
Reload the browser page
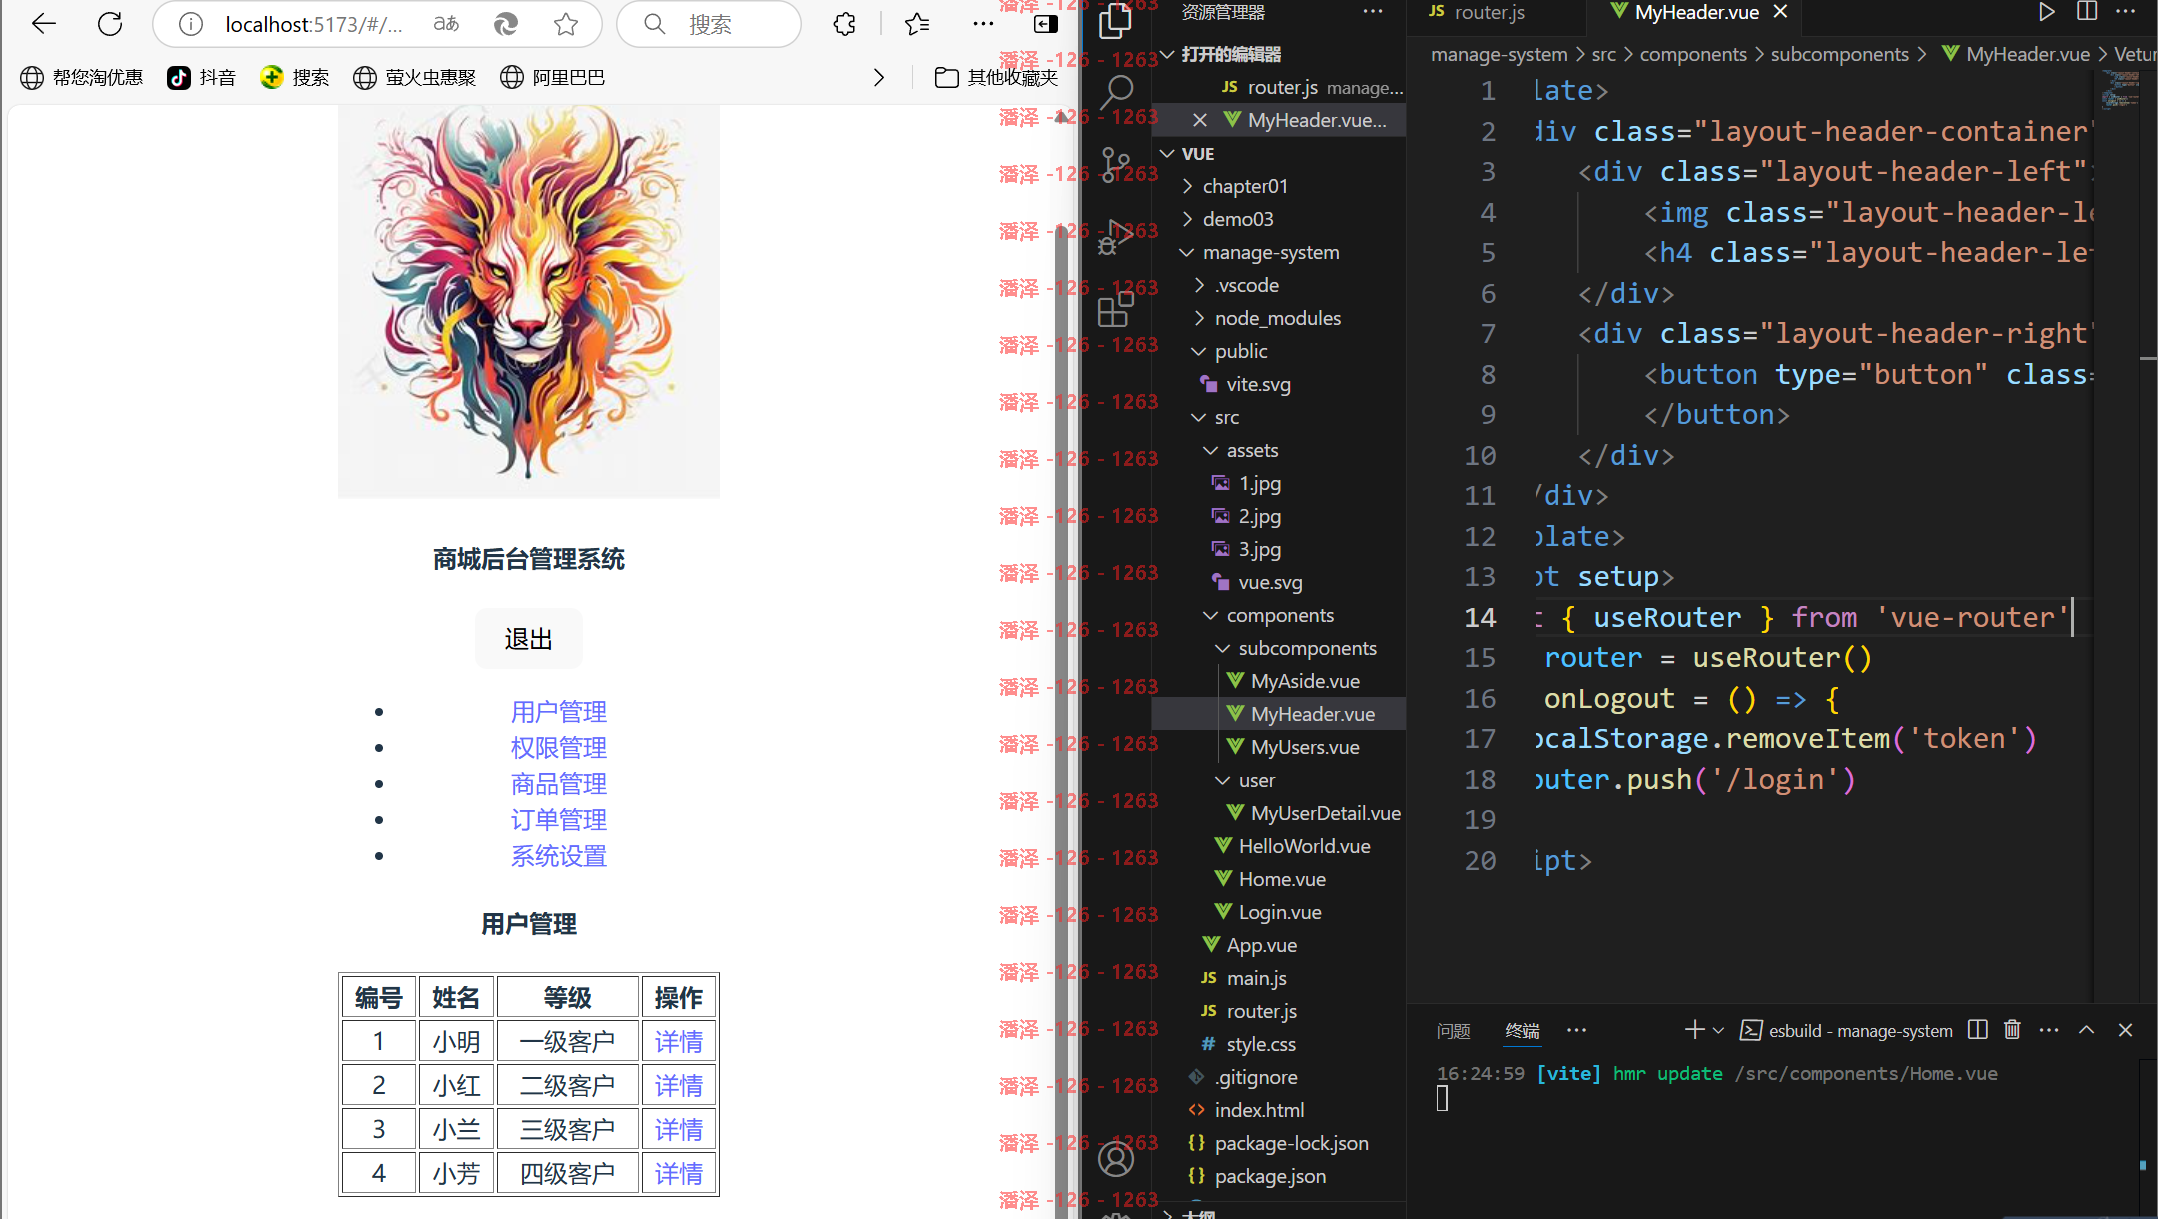[x=110, y=24]
